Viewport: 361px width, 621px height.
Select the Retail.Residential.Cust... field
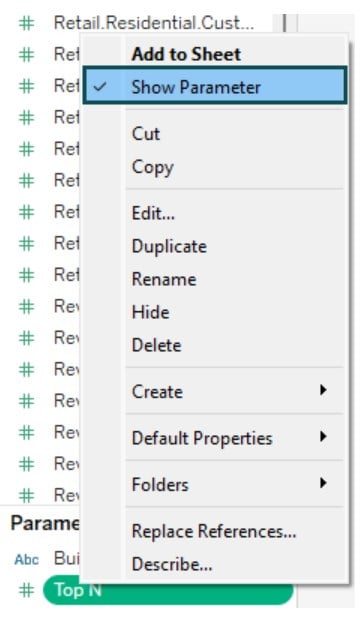coord(154,23)
